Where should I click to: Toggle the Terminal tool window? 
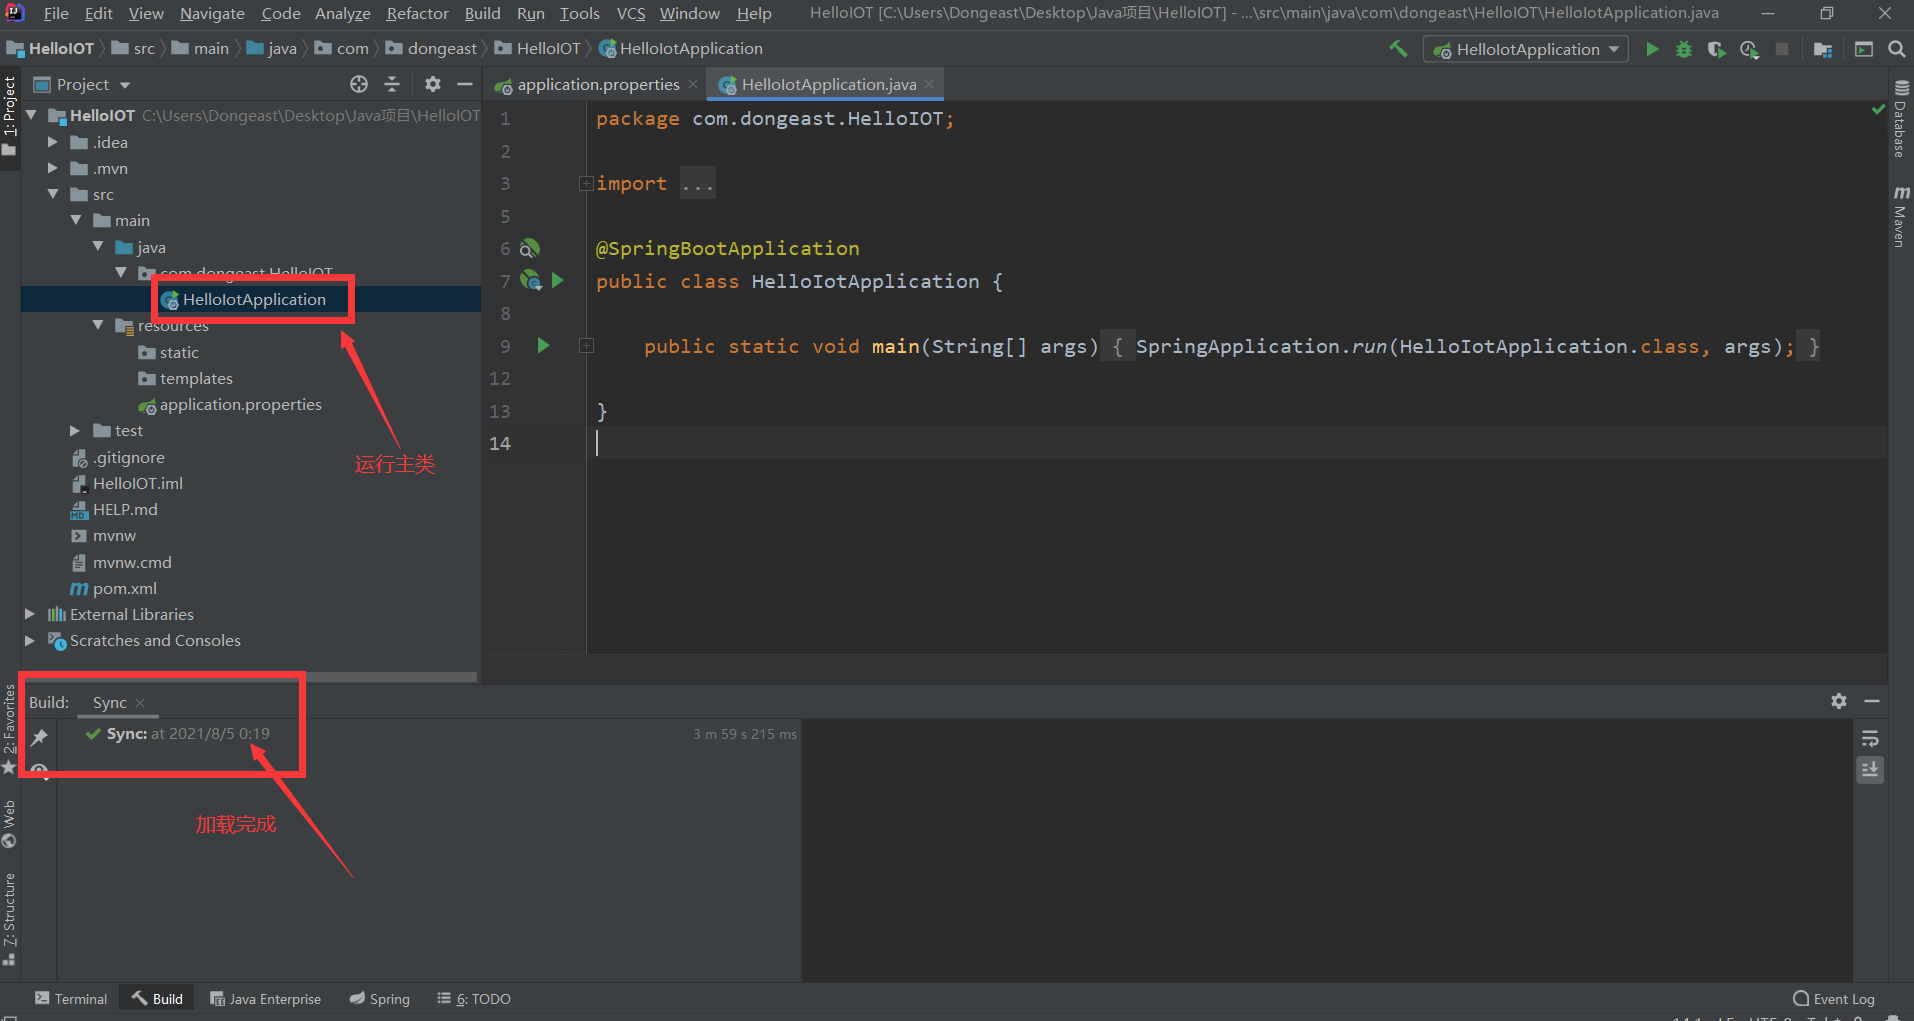(71, 999)
